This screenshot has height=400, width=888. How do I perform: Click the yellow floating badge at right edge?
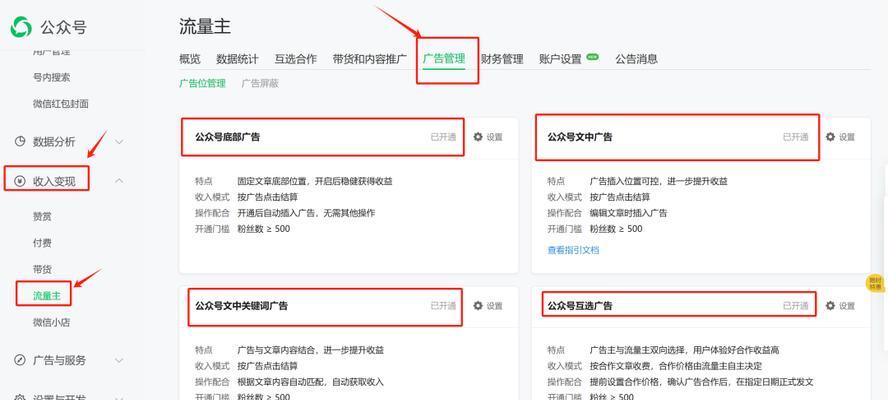point(877,283)
